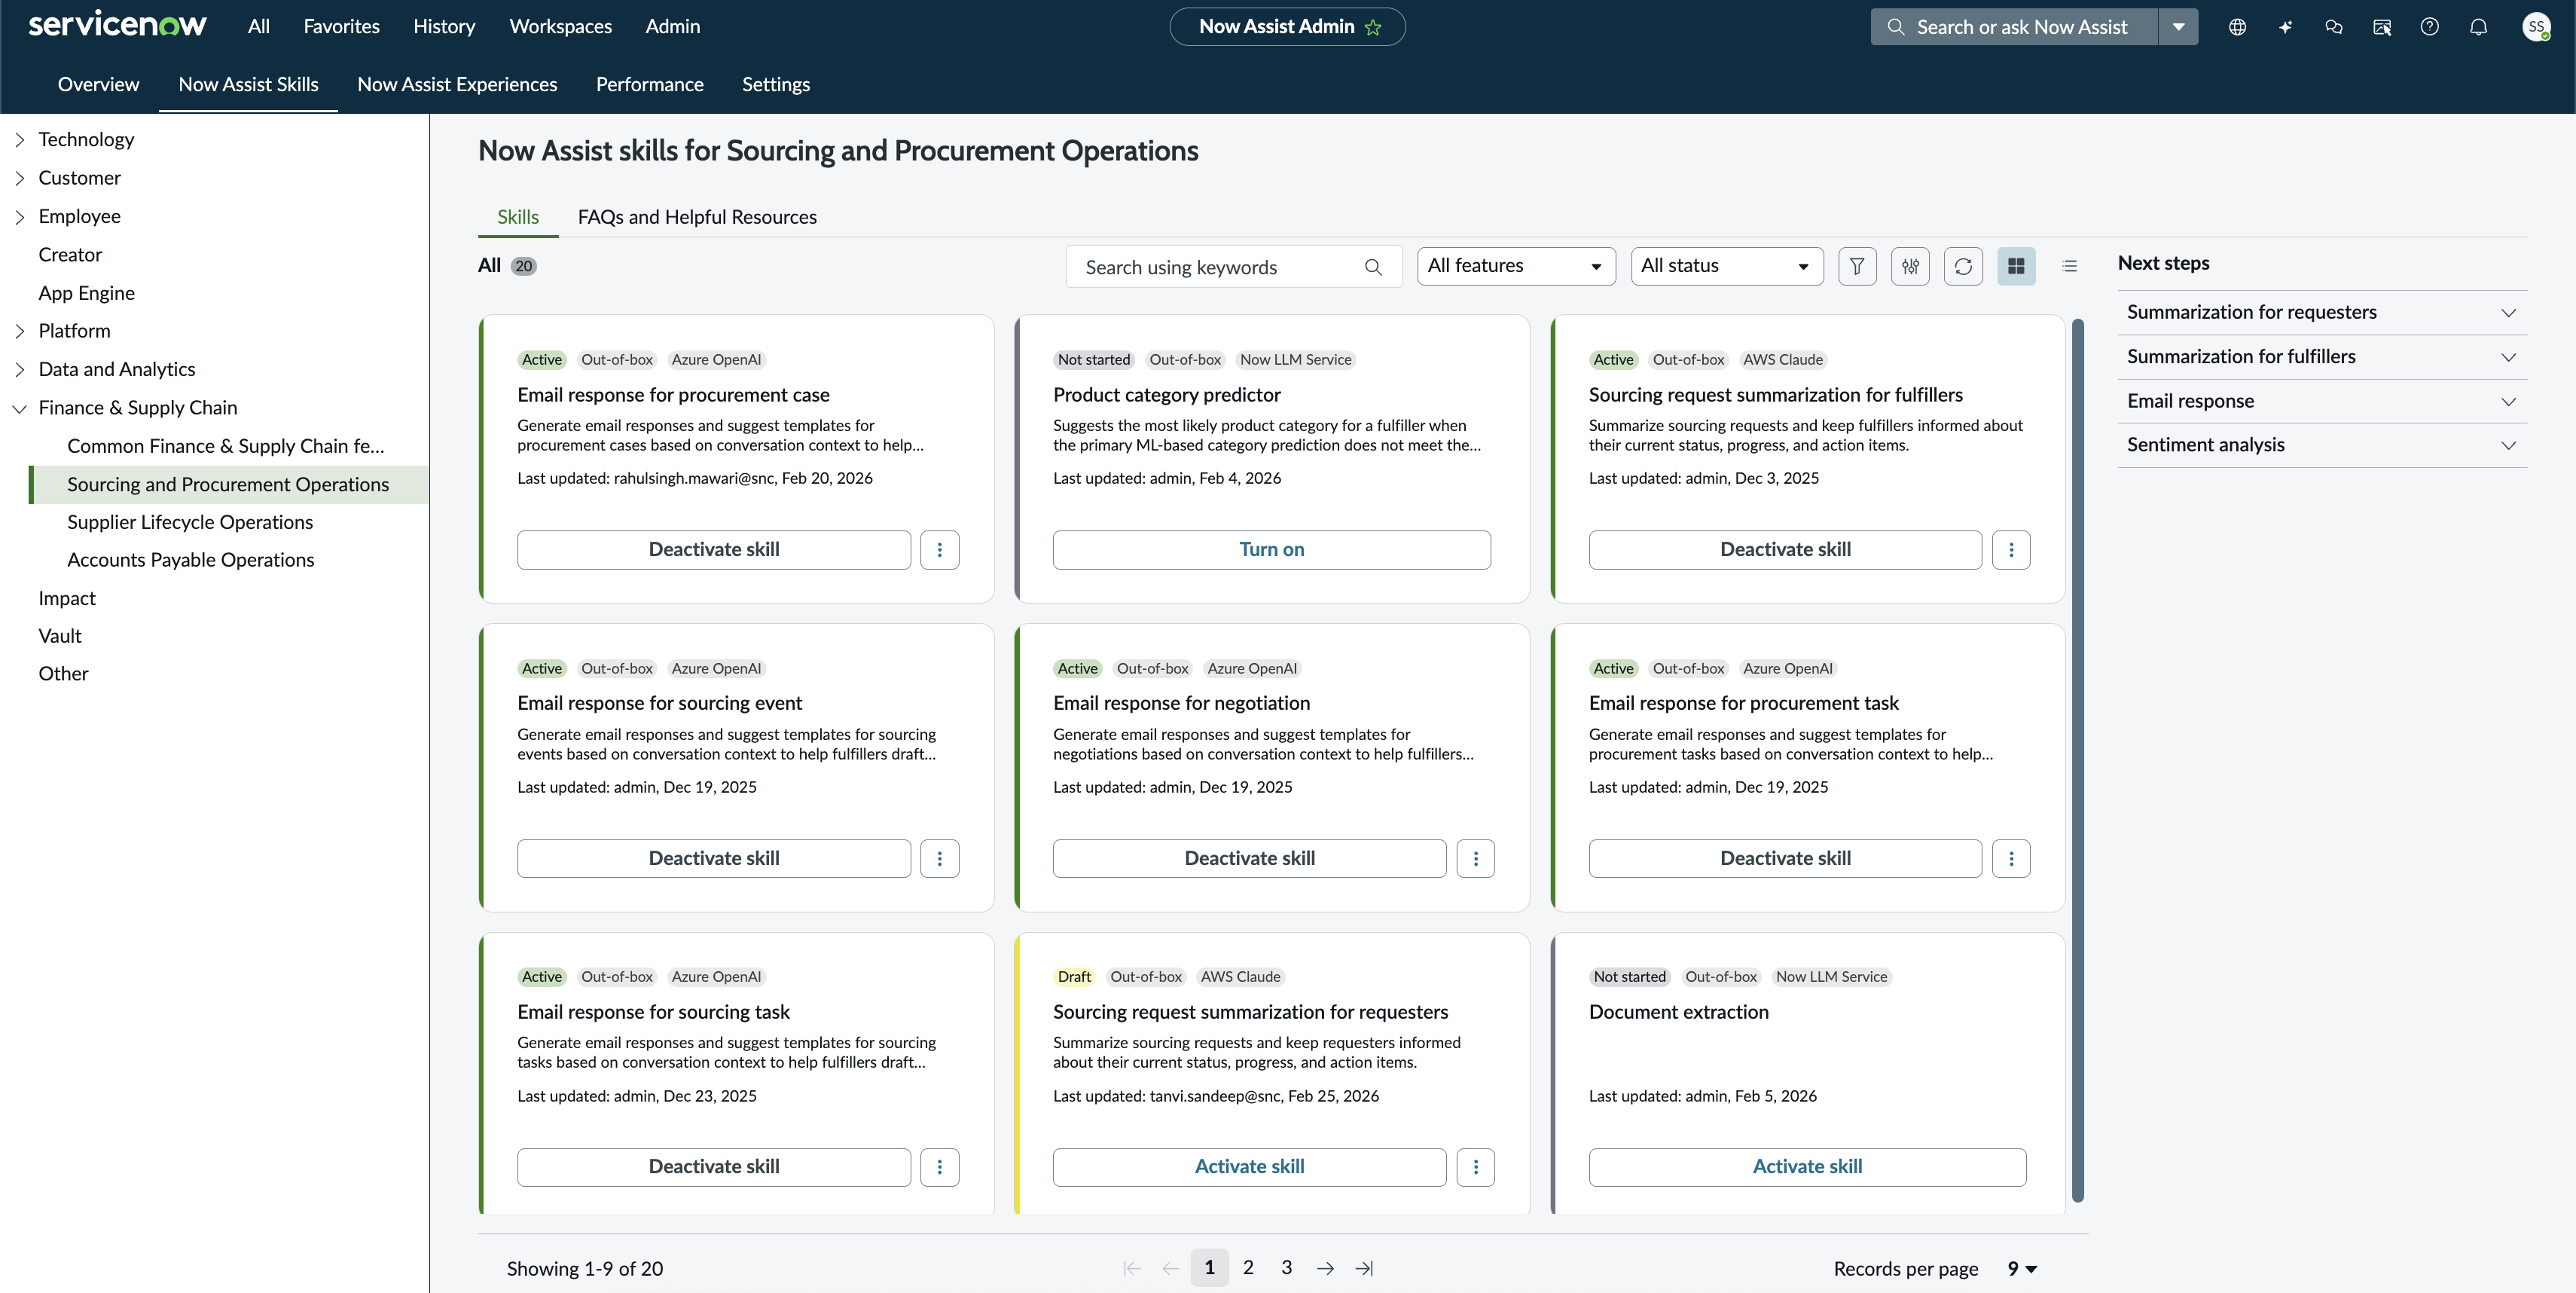Open the Workspaces menu
Screen dimensions: 2576x1293
coord(560,27)
